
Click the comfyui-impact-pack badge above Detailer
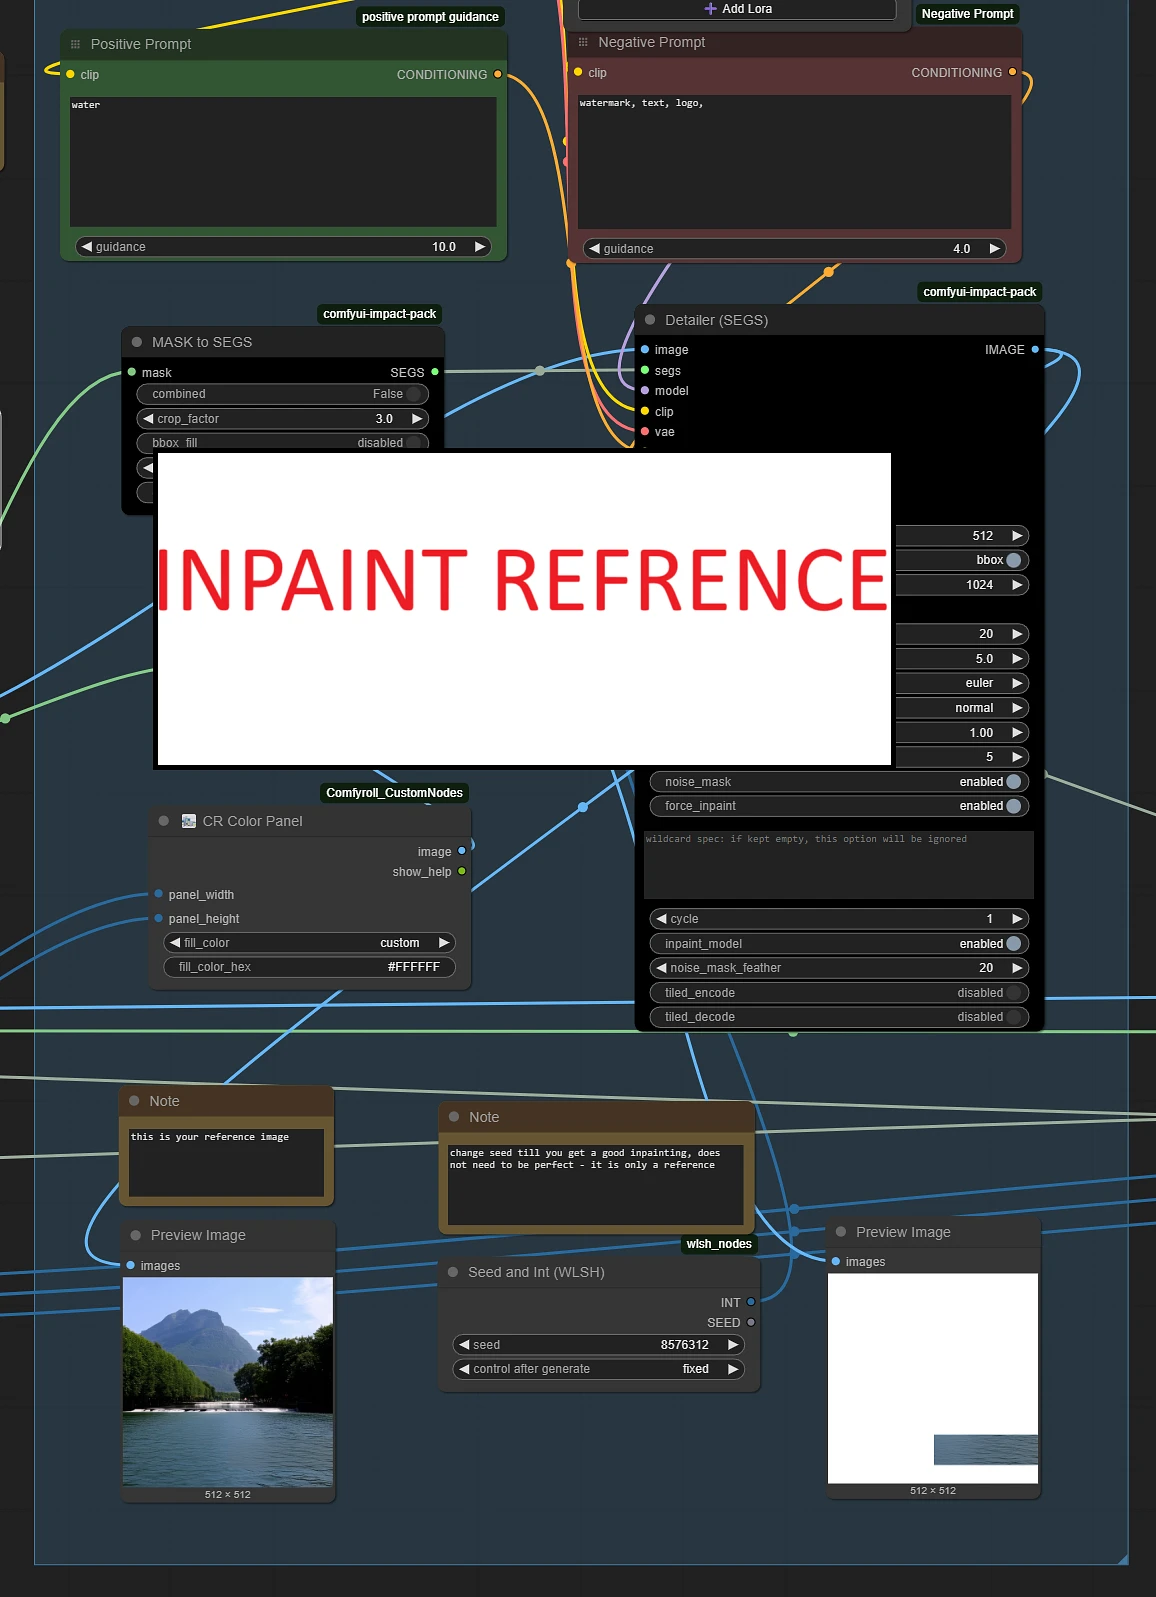[979, 292]
